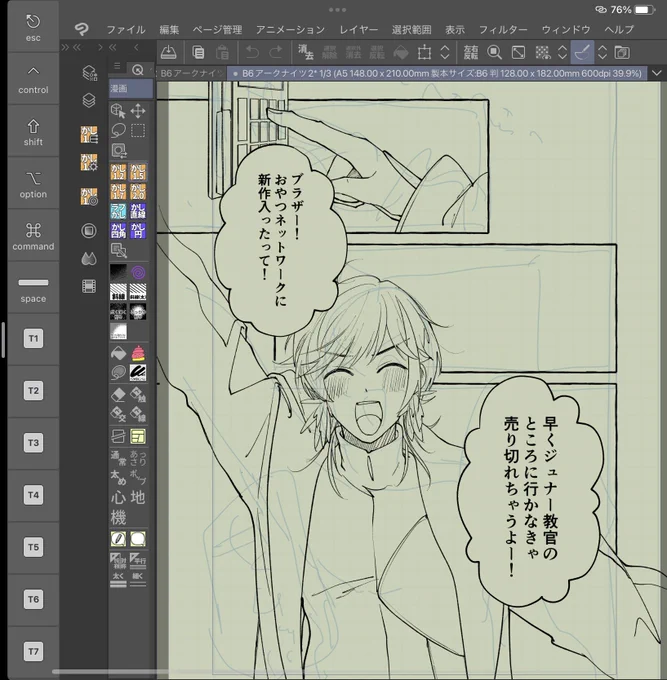Image resolution: width=667 pixels, height=680 pixels.
Task: Click the scale/rotate transform icon
Action: (x=424, y=52)
